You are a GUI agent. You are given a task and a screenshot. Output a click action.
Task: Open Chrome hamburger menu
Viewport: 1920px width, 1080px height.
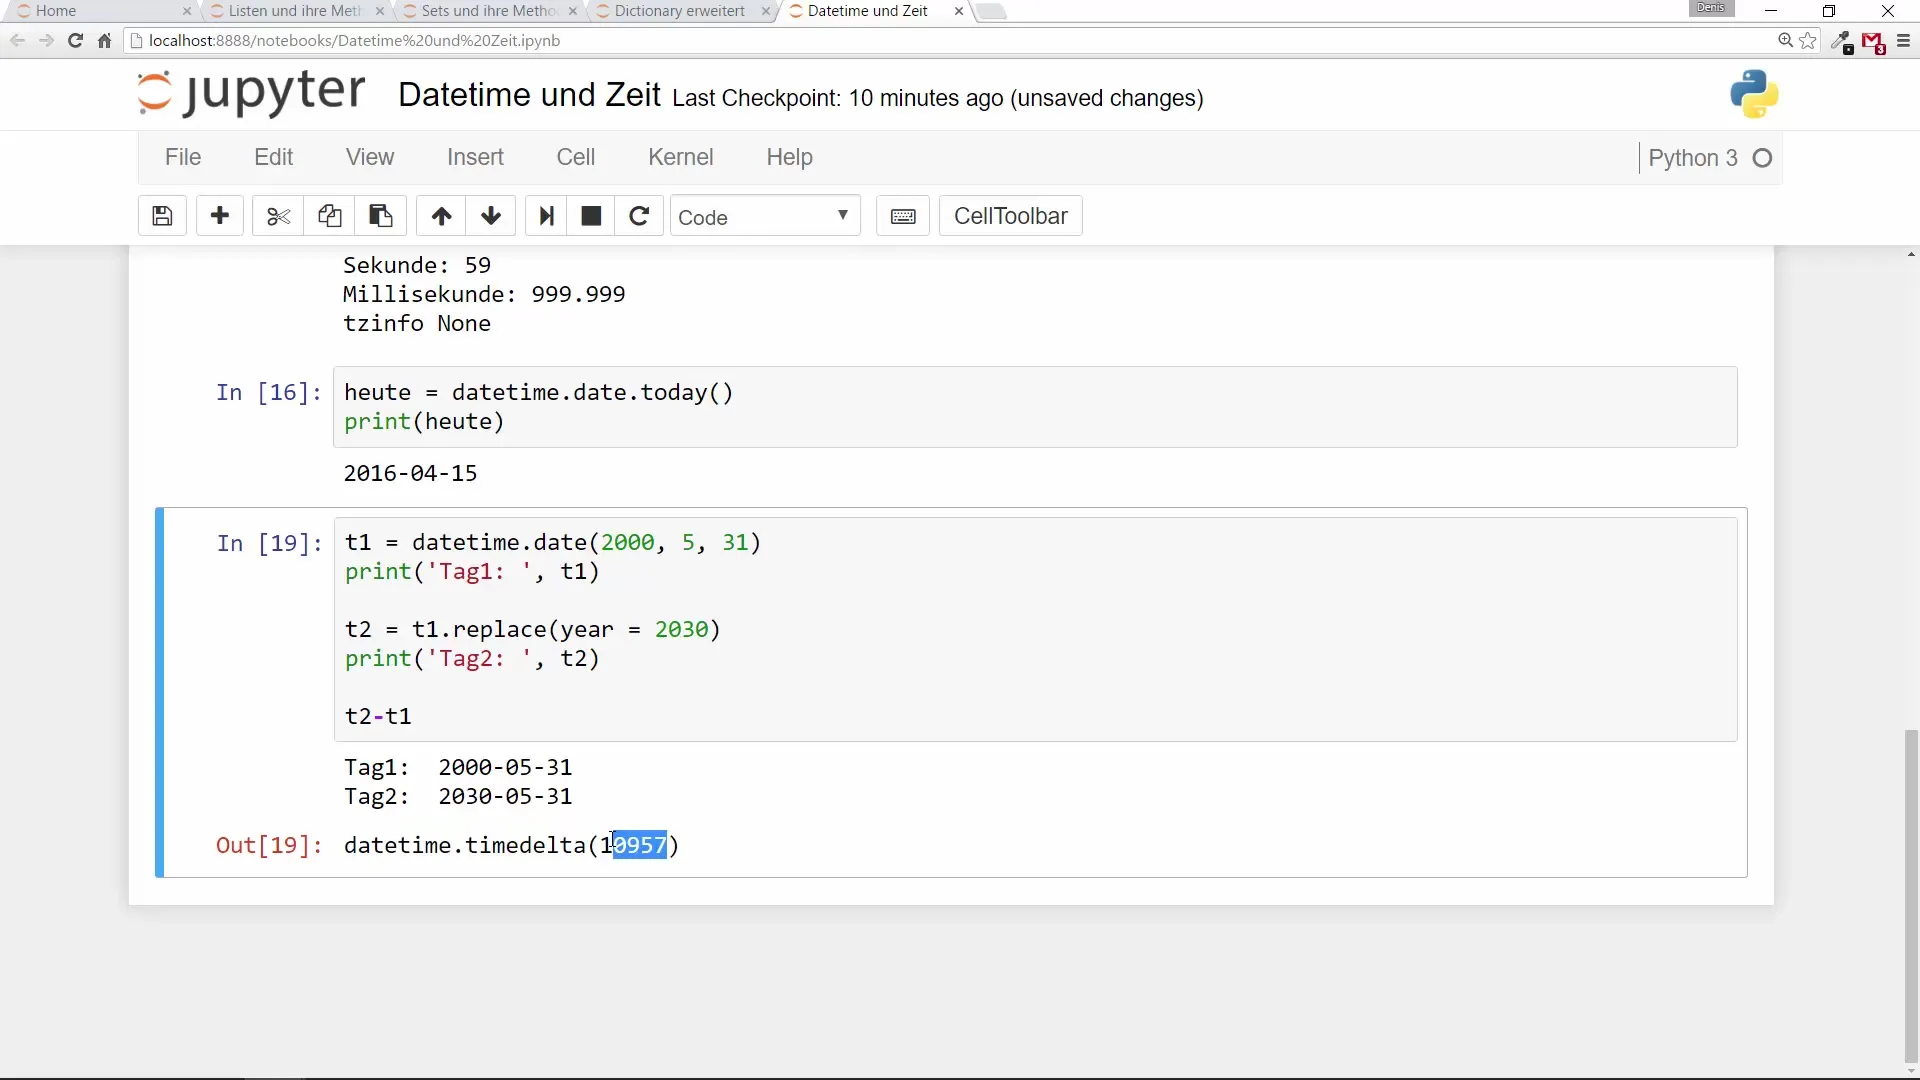tap(1903, 41)
